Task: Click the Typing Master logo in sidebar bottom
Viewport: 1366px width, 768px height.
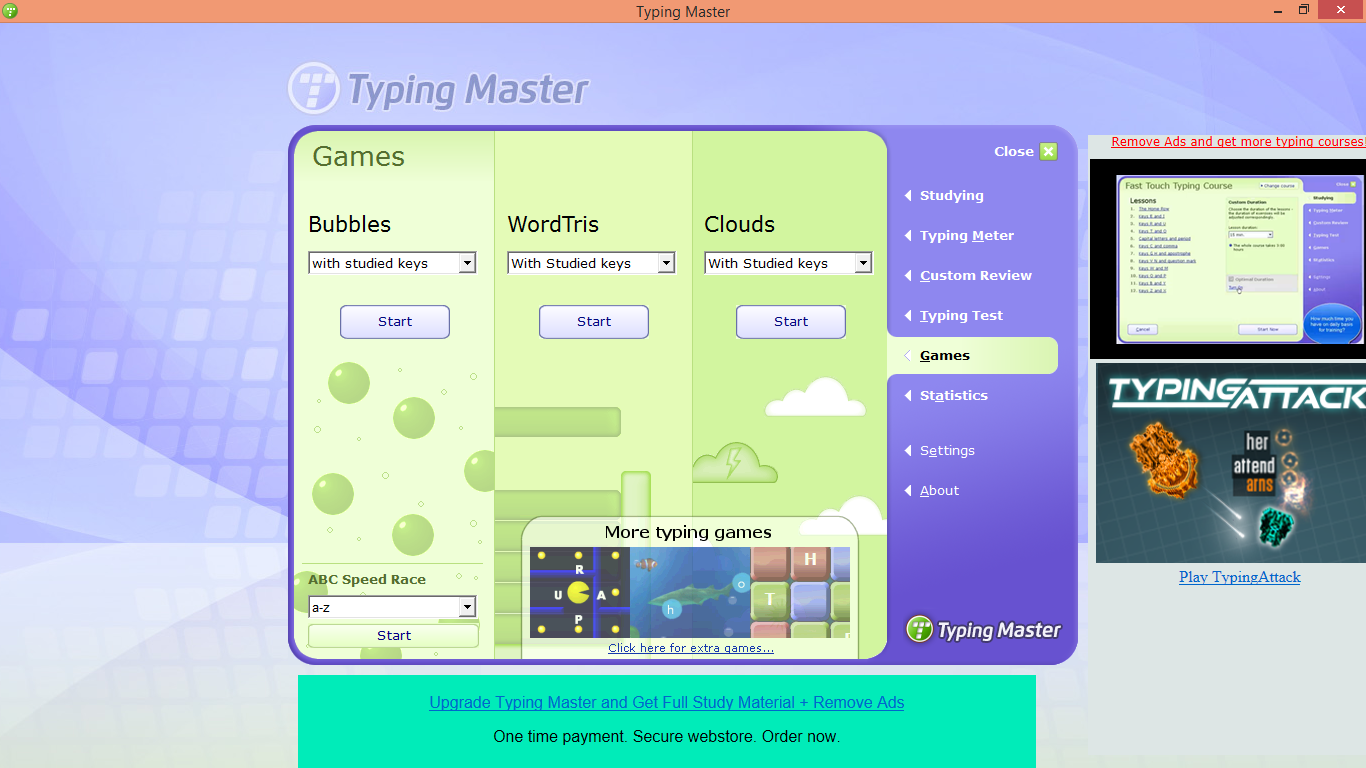Action: tap(983, 629)
